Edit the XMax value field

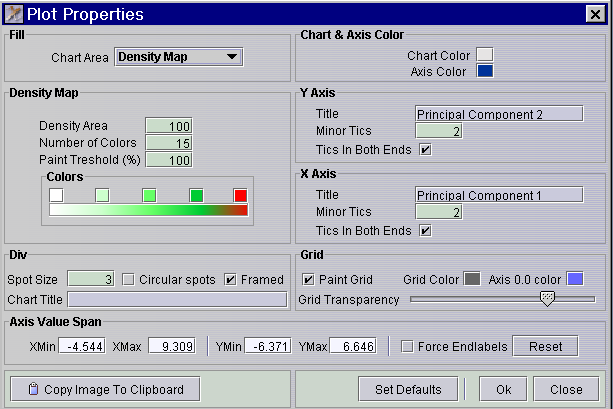tap(172, 346)
